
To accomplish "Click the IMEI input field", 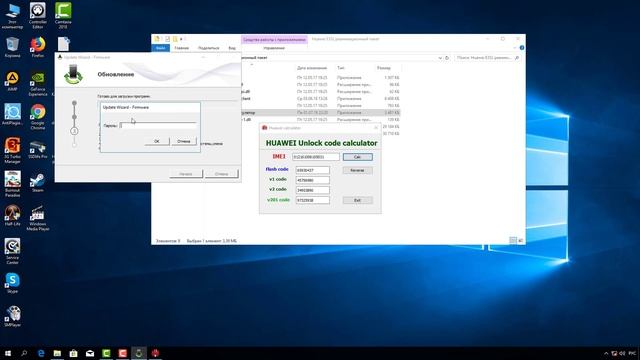I will [316, 157].
